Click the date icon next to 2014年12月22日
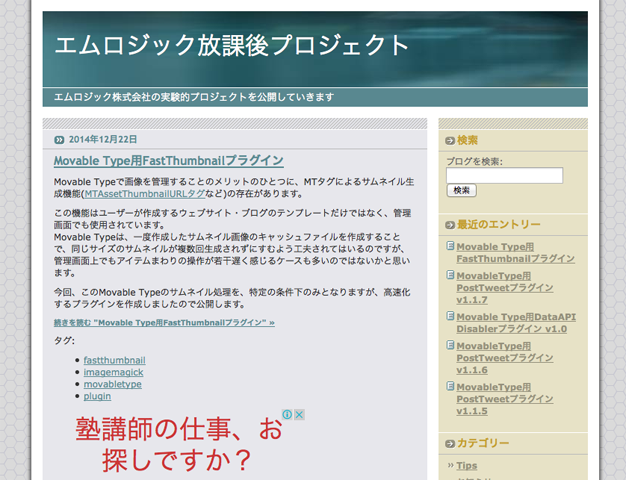 pyautogui.click(x=59, y=140)
